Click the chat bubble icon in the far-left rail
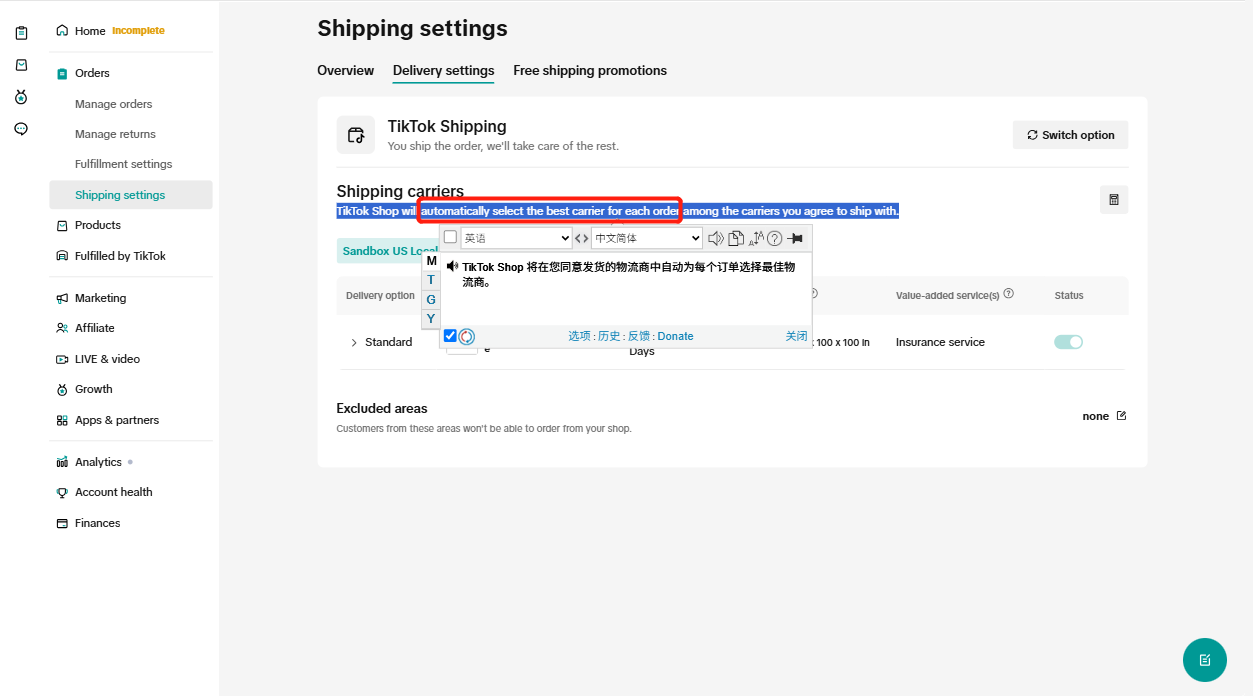The image size is (1253, 696). 21,129
